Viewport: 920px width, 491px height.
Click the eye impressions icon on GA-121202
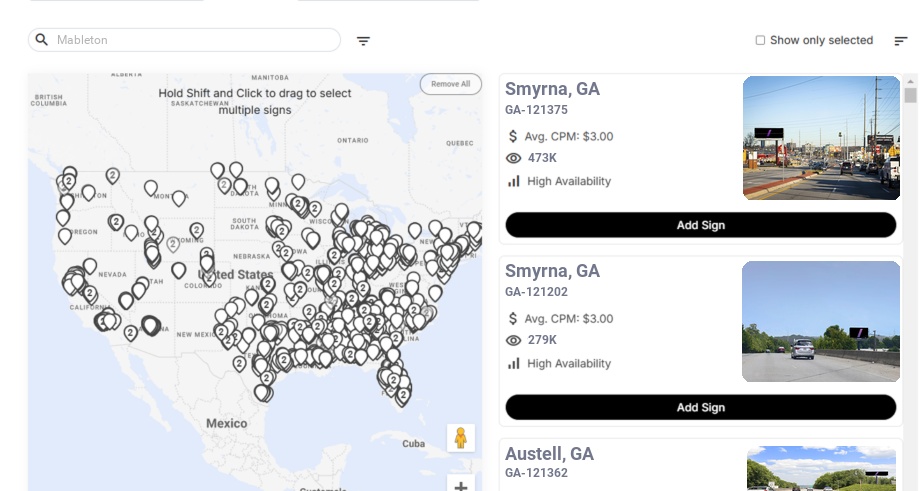click(x=514, y=340)
